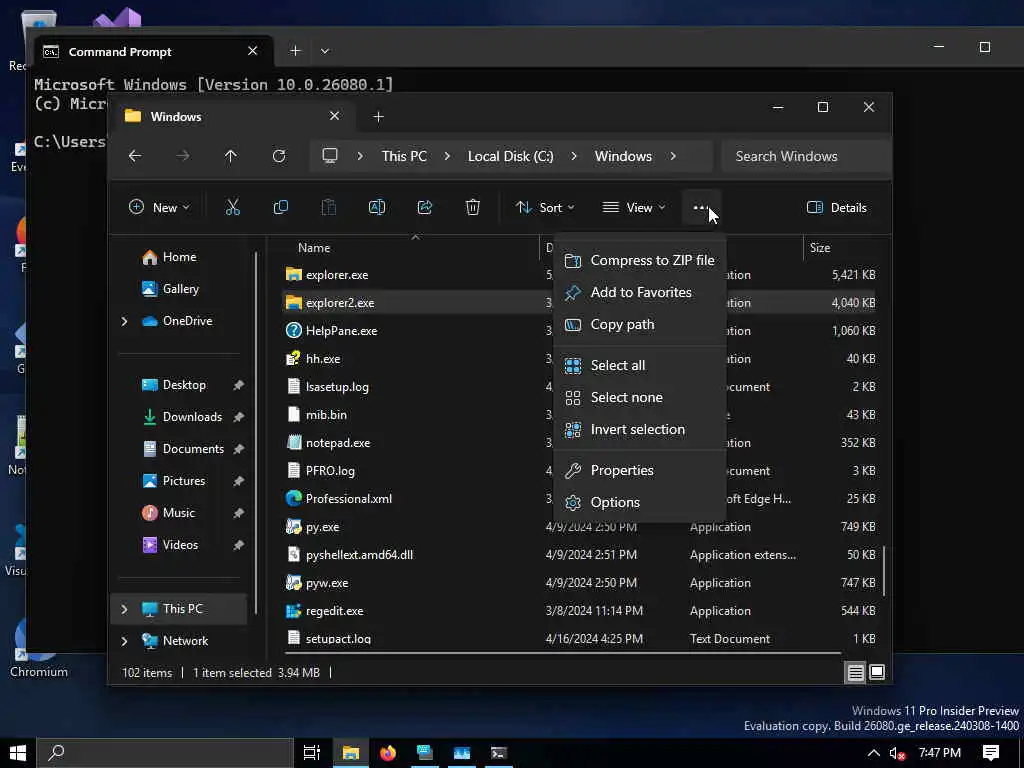
Task: Click the Delete trash icon
Action: pos(473,208)
